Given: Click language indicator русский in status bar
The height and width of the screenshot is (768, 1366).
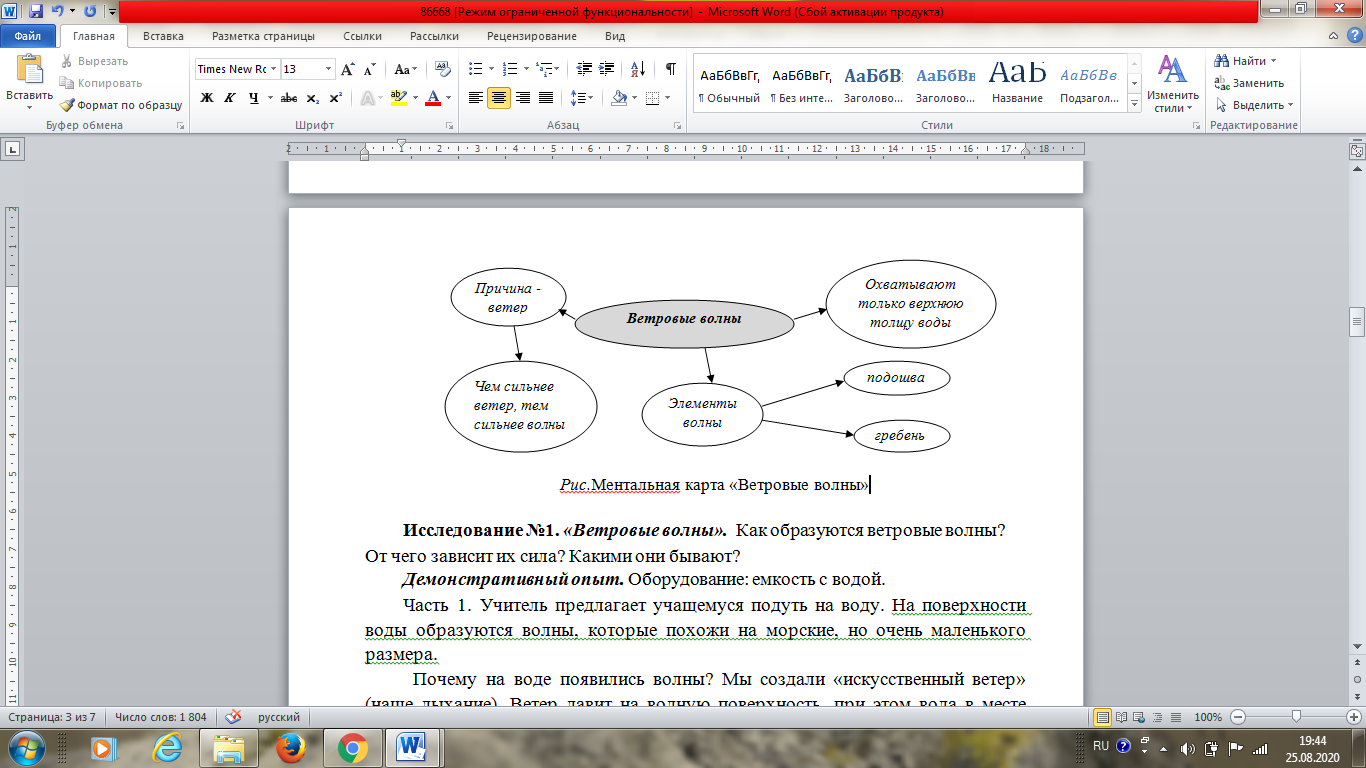Looking at the screenshot, I should point(279,717).
